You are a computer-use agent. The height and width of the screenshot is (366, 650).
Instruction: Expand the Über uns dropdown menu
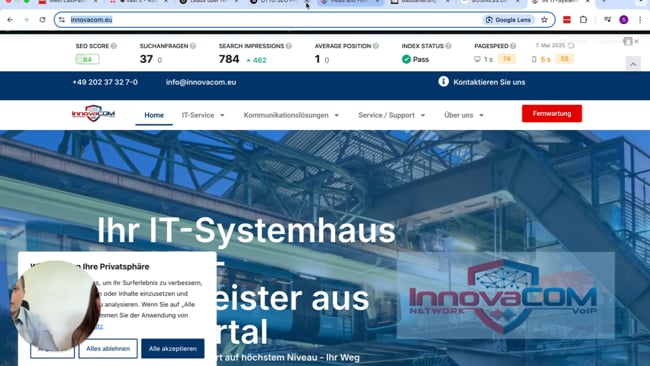pos(464,115)
